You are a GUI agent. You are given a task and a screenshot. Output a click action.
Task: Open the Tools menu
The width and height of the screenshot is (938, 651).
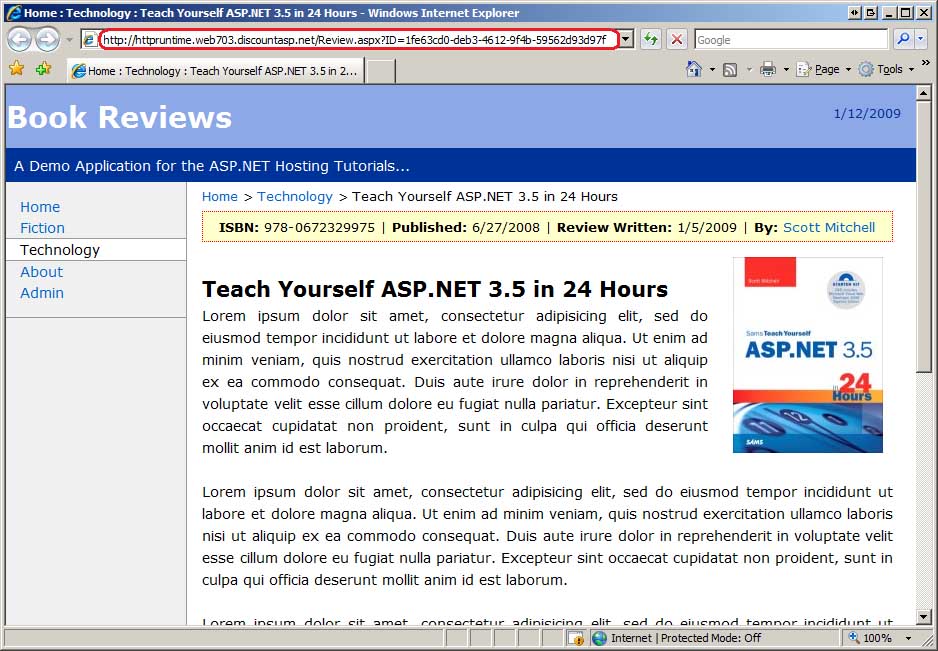click(886, 69)
